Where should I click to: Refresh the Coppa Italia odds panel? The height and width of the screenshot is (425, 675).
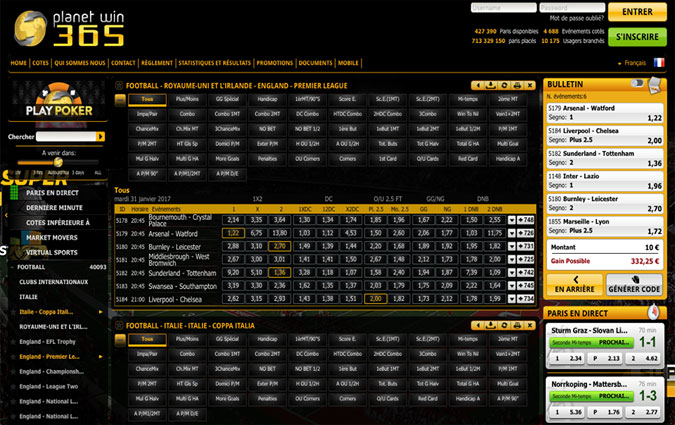(504, 325)
